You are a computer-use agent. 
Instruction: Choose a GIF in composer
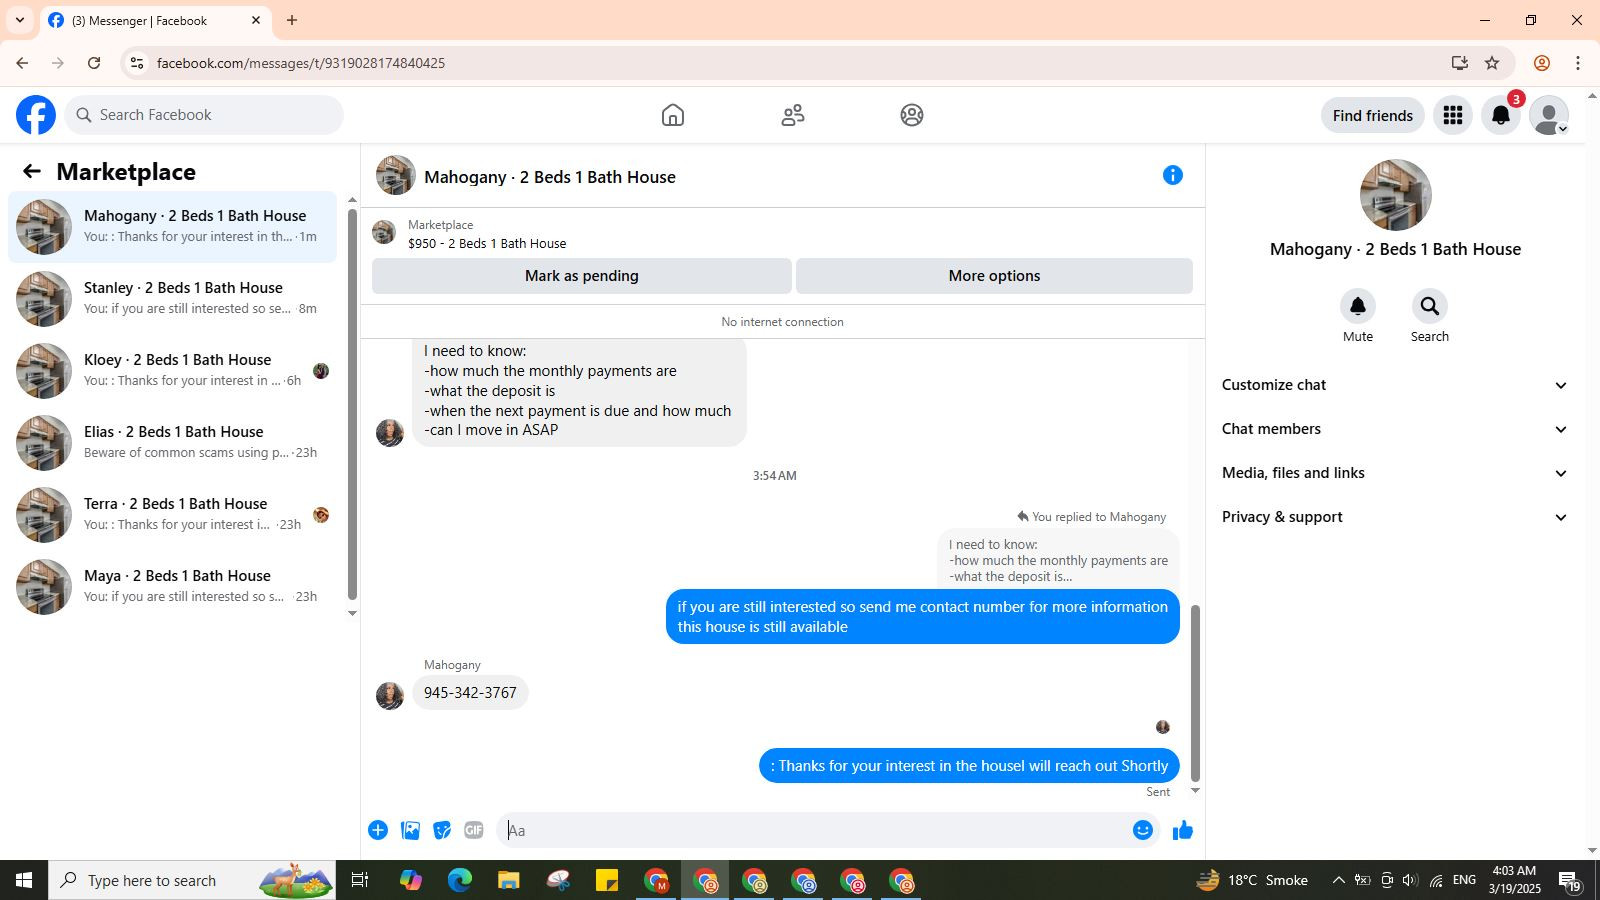coord(474,830)
